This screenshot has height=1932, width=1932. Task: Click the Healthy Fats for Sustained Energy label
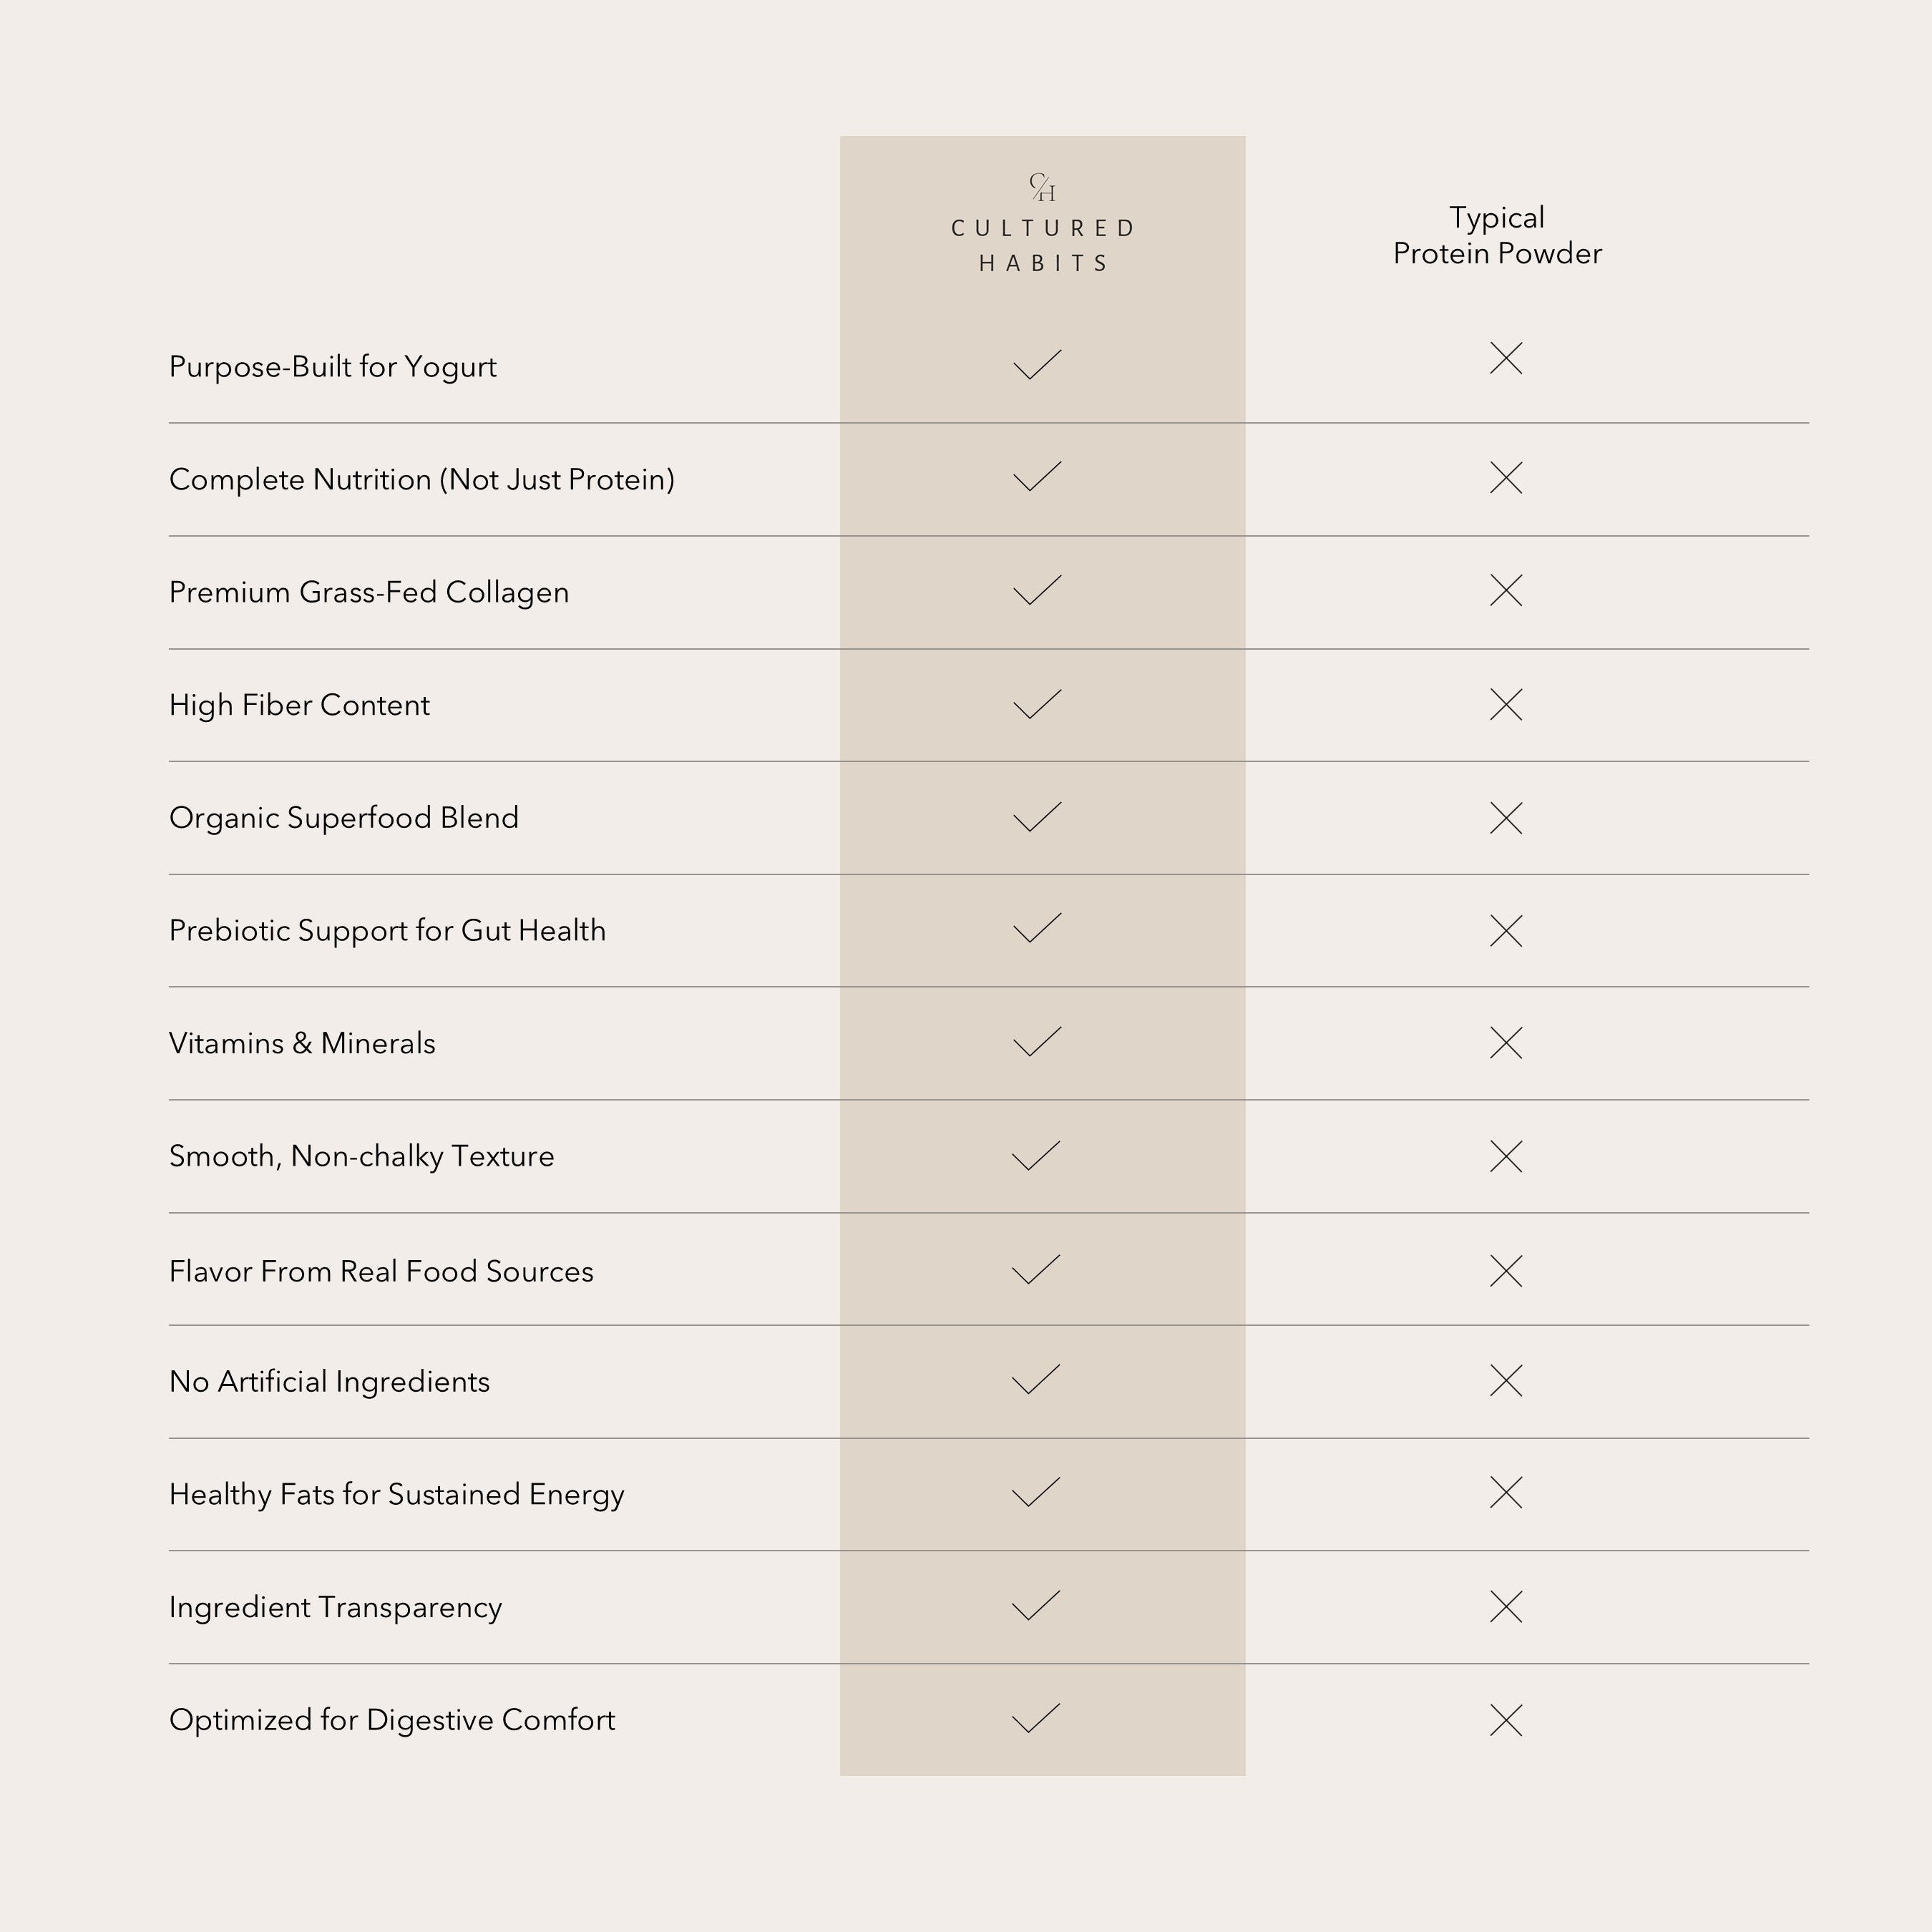coord(396,1494)
